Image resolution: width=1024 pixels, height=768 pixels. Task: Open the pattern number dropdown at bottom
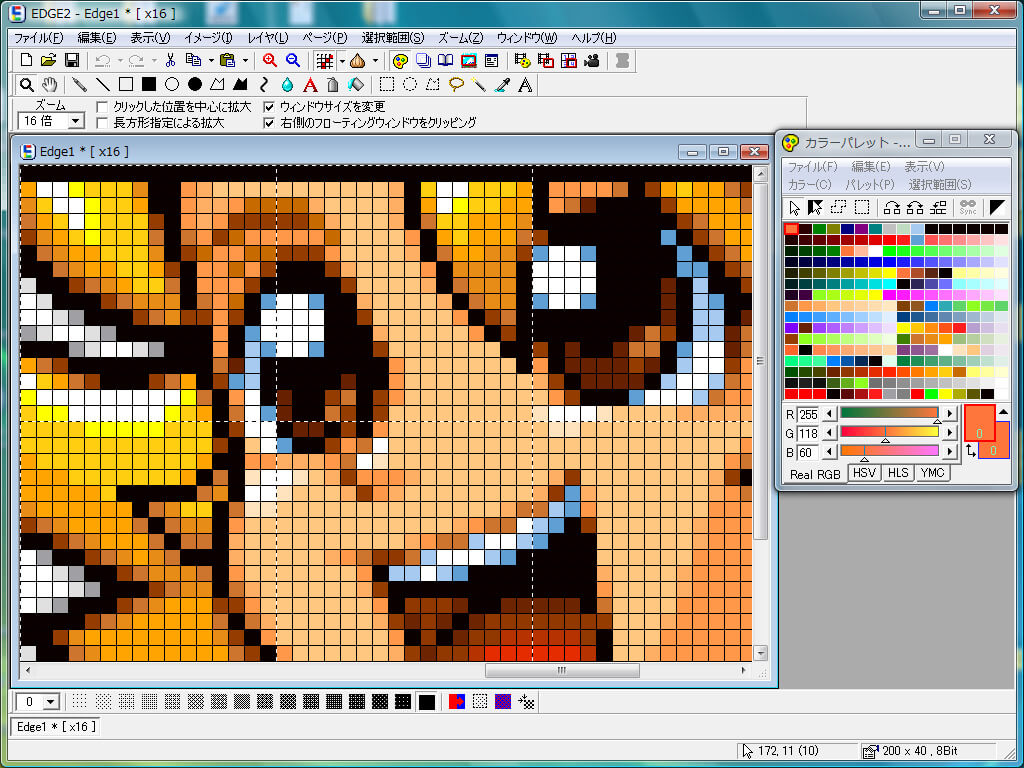[50, 702]
